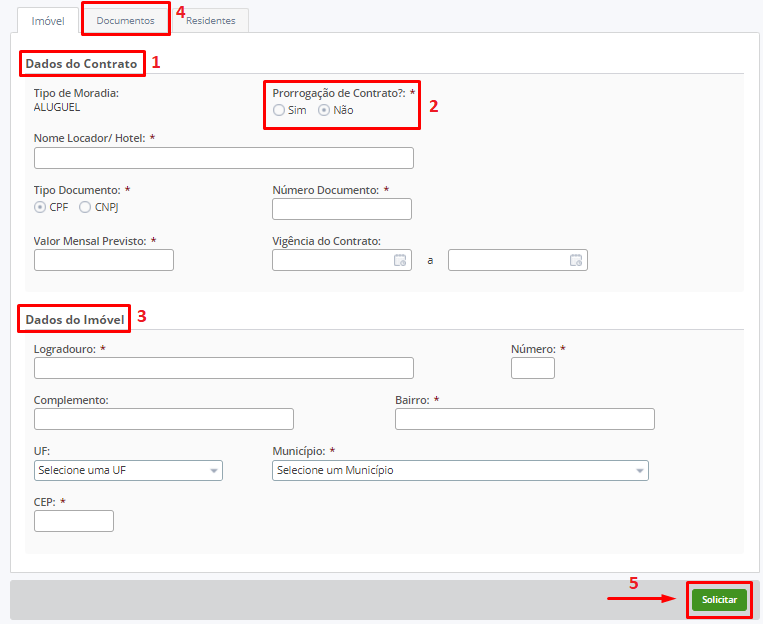The image size is (763, 624).
Task: Select Não for Prorrogação de Contrato
Action: click(x=324, y=110)
